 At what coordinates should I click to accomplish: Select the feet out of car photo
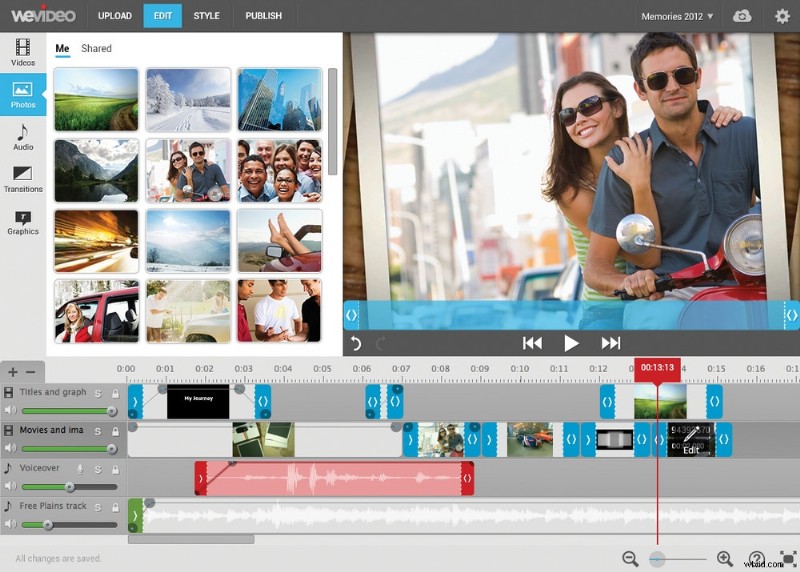280,241
